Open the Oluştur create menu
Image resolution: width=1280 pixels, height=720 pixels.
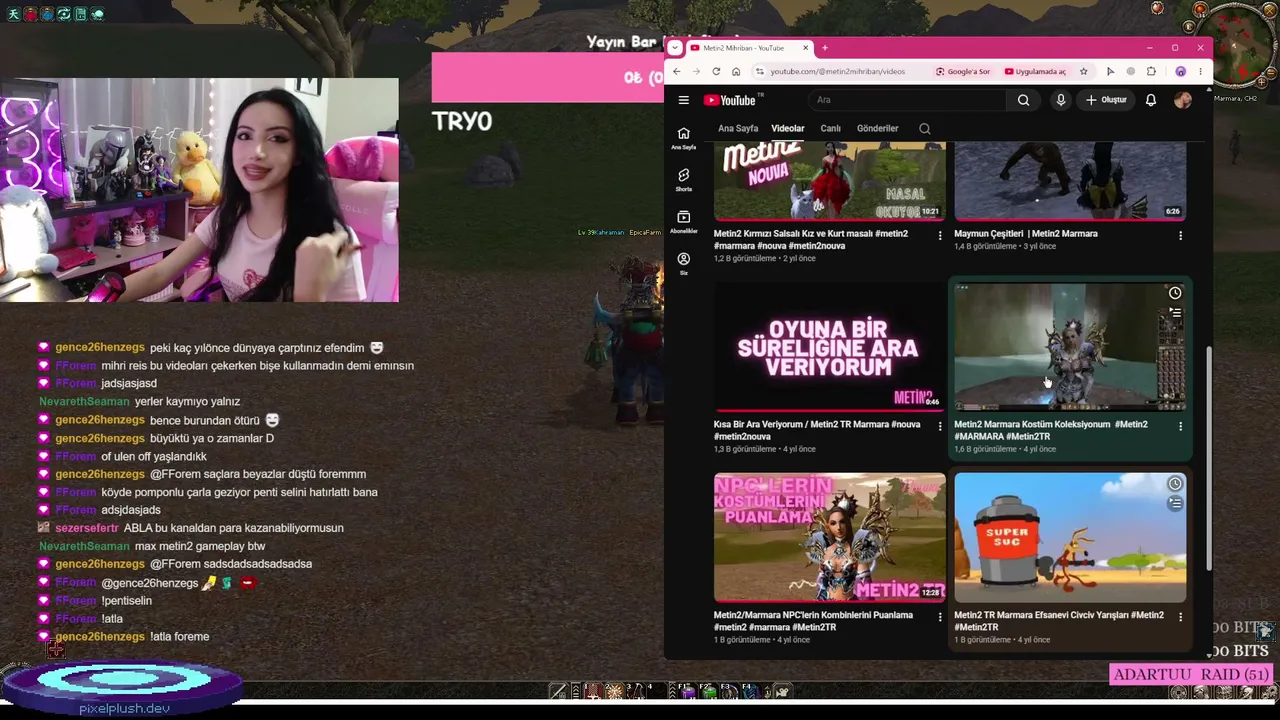(1106, 100)
